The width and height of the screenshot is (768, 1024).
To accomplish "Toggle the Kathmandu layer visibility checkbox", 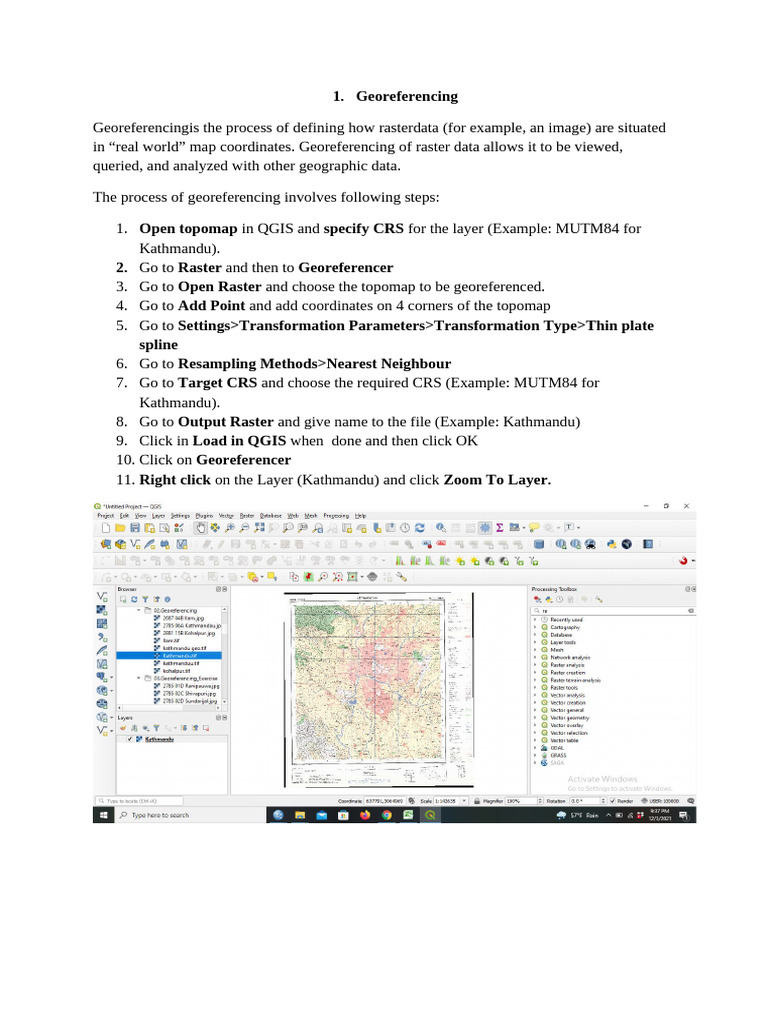I will 130,739.
